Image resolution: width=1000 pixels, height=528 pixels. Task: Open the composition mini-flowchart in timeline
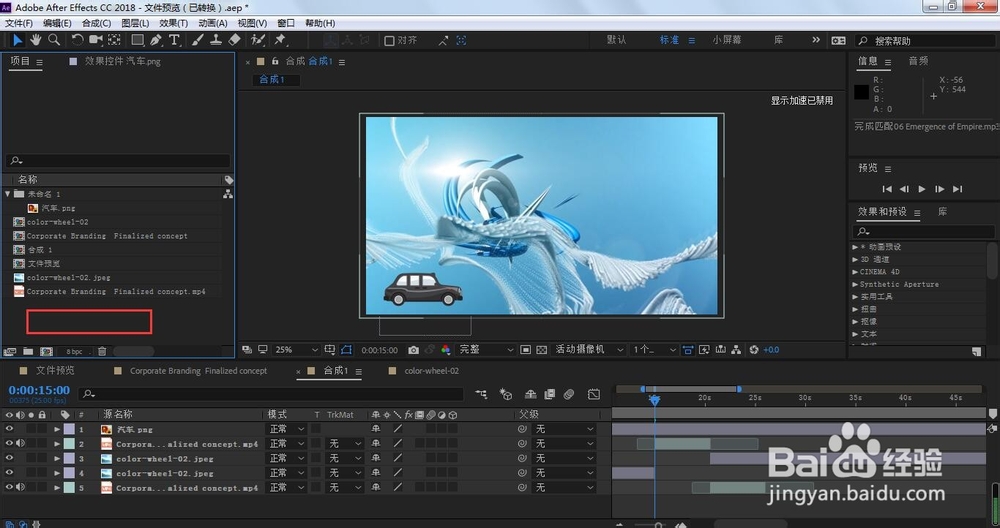point(482,395)
